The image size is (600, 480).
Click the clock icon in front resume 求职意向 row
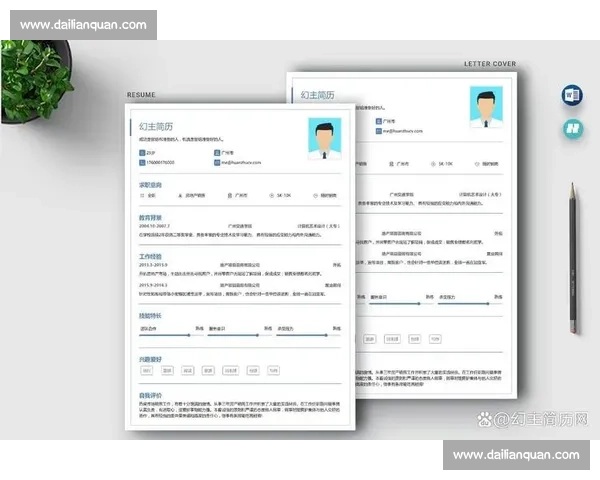(315, 196)
